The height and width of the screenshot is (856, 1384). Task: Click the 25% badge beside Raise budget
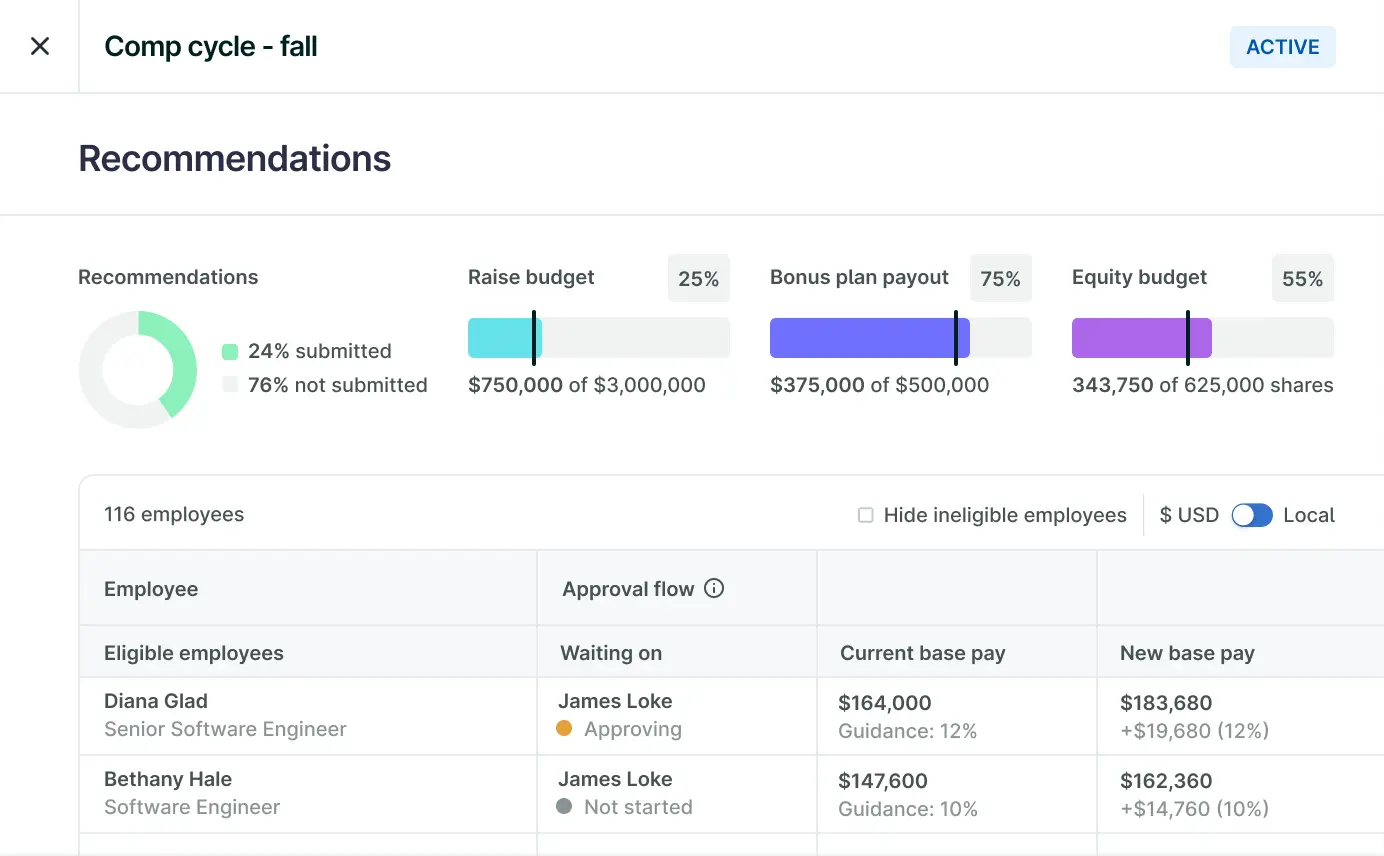(x=699, y=278)
